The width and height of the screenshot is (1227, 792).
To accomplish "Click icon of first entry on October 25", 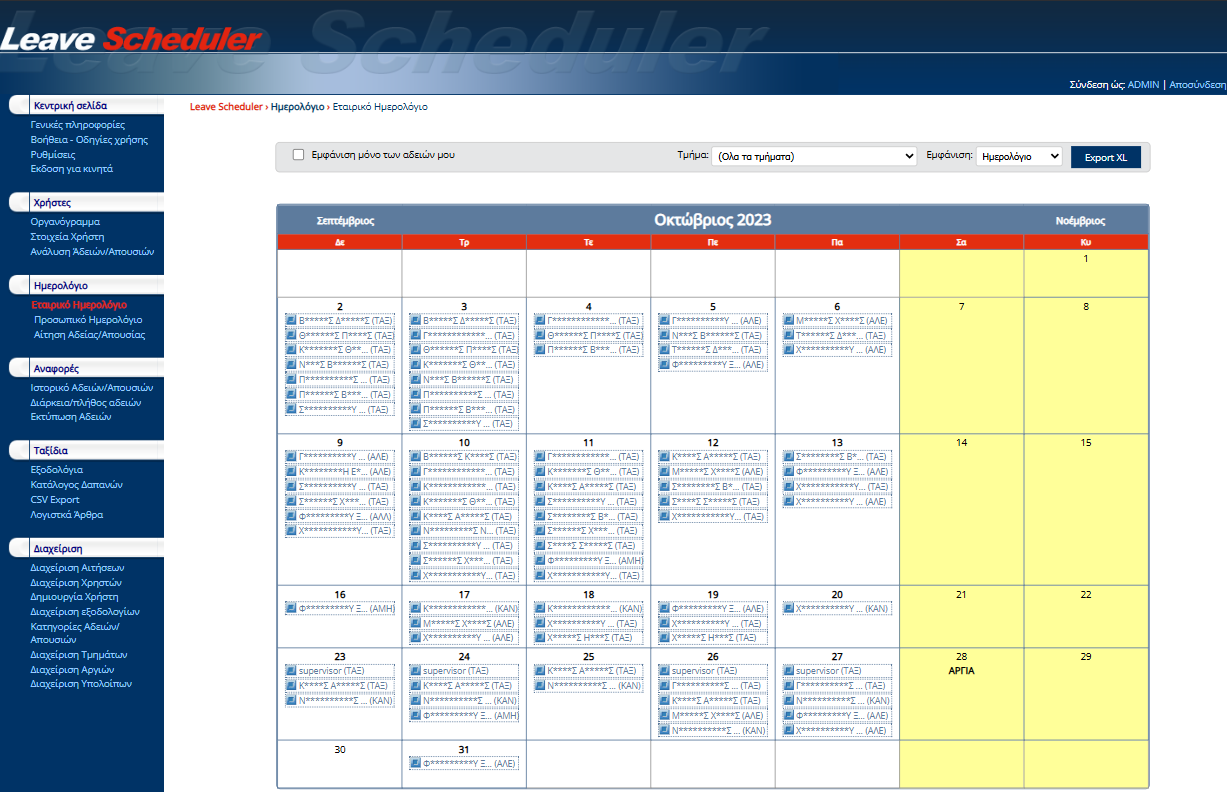I will pyautogui.click(x=540, y=671).
